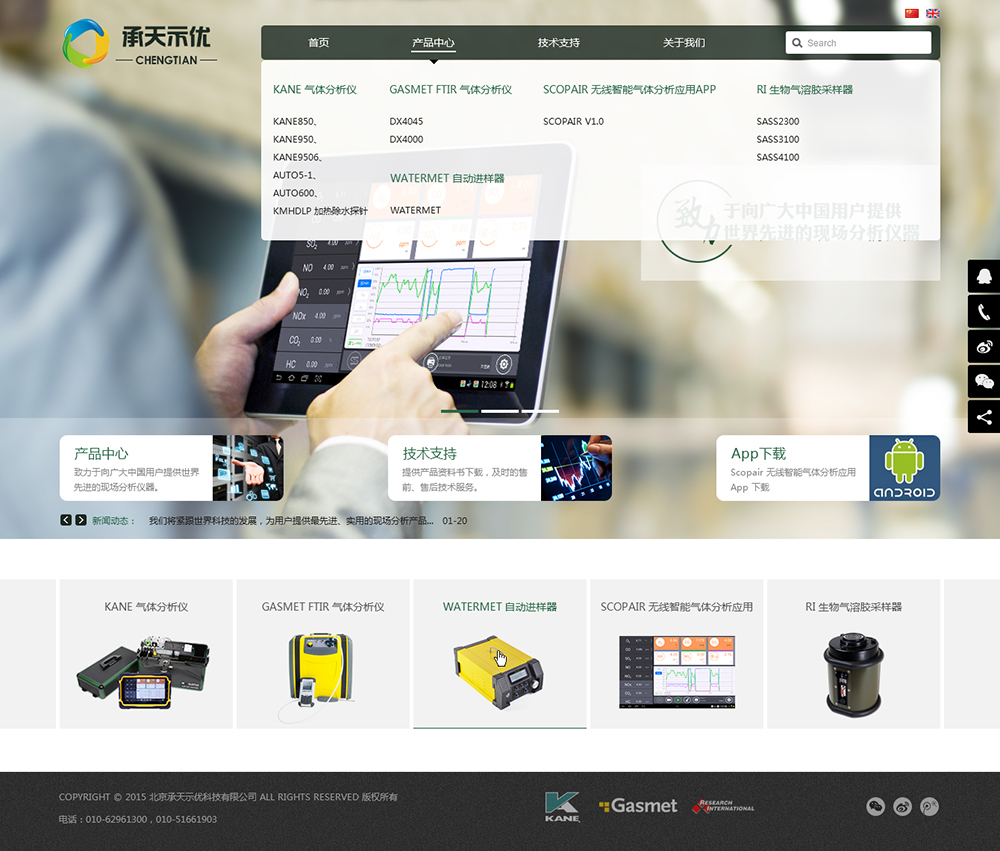Click the phone icon in the floating sidebar
This screenshot has width=1000, height=851.
pyautogui.click(x=984, y=312)
